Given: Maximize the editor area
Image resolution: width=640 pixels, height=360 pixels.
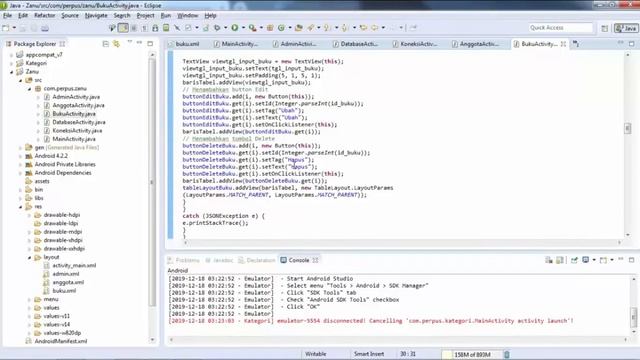Looking at the screenshot, I should (631, 43).
